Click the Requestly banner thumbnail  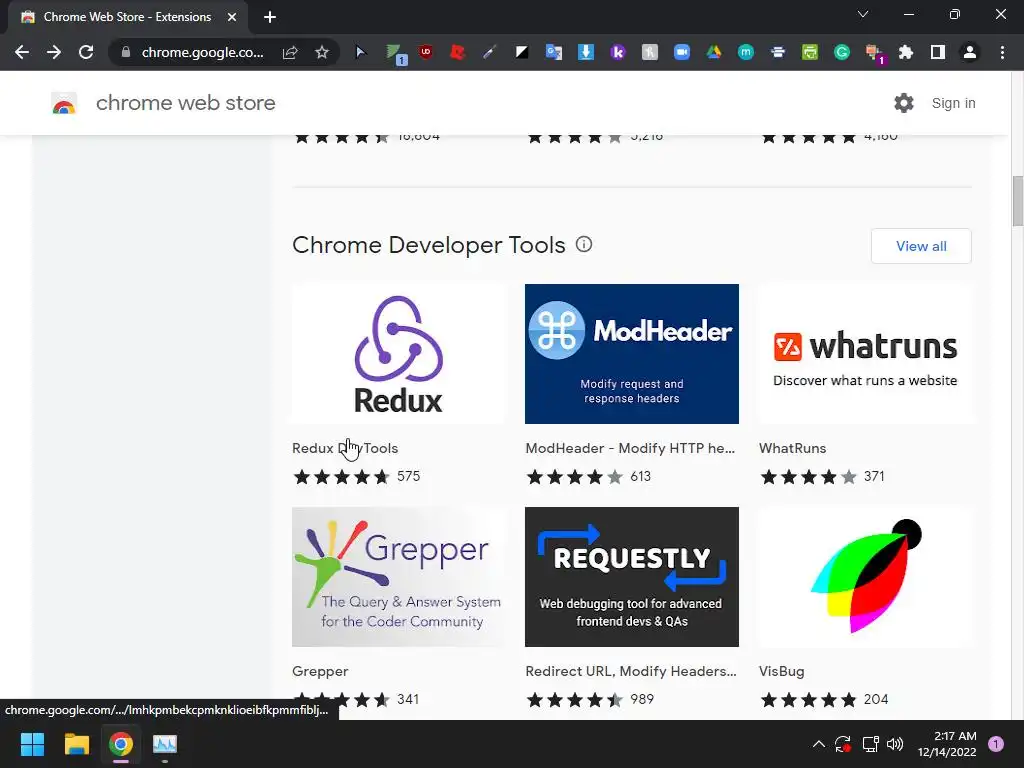point(632,577)
